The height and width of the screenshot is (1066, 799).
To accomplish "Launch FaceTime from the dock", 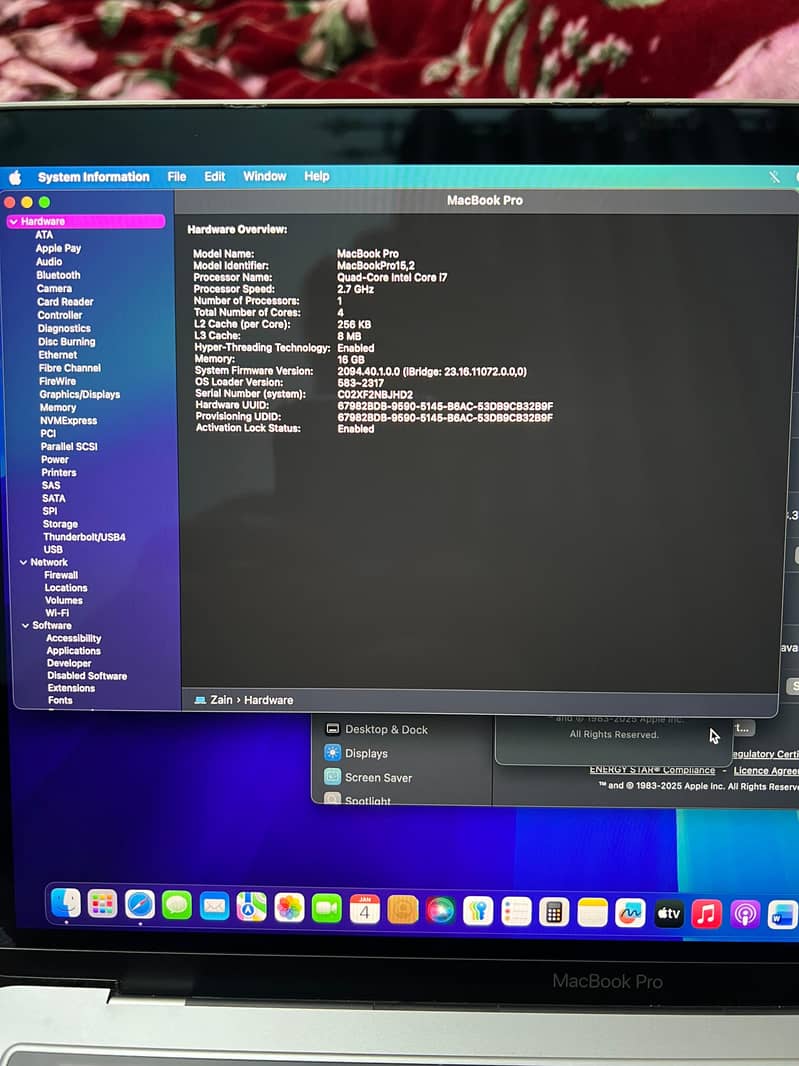I will [x=326, y=908].
